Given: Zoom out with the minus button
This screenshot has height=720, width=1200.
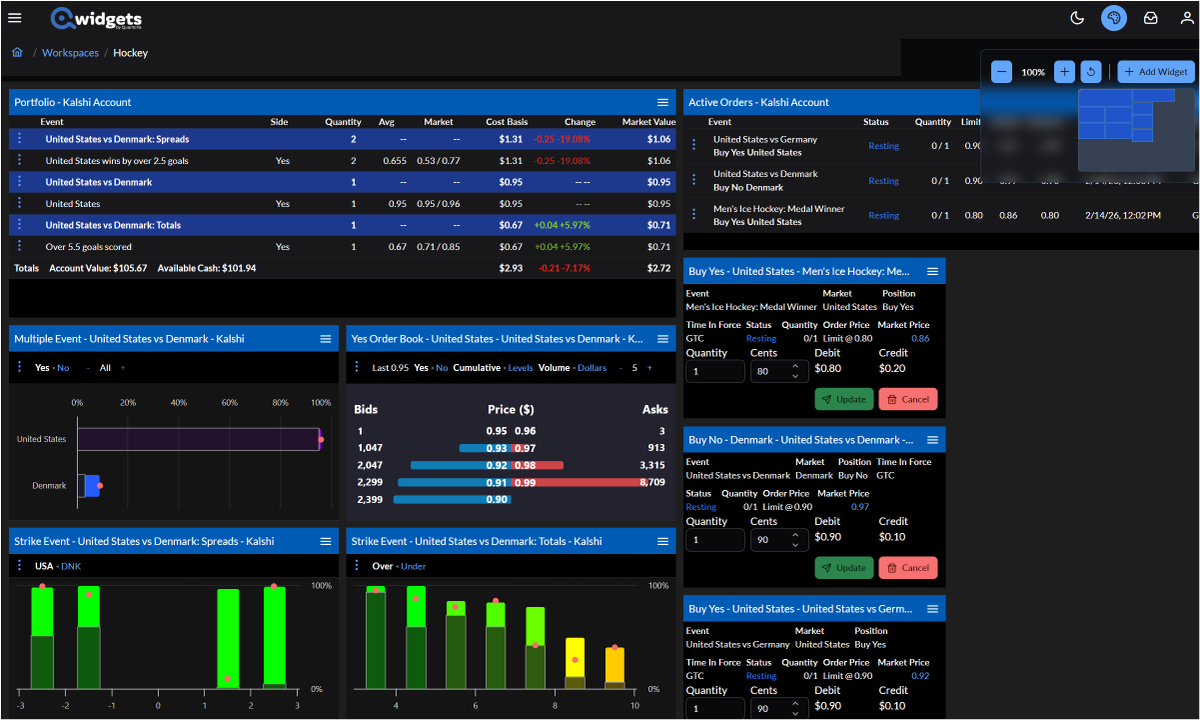Looking at the screenshot, I should click(1002, 72).
